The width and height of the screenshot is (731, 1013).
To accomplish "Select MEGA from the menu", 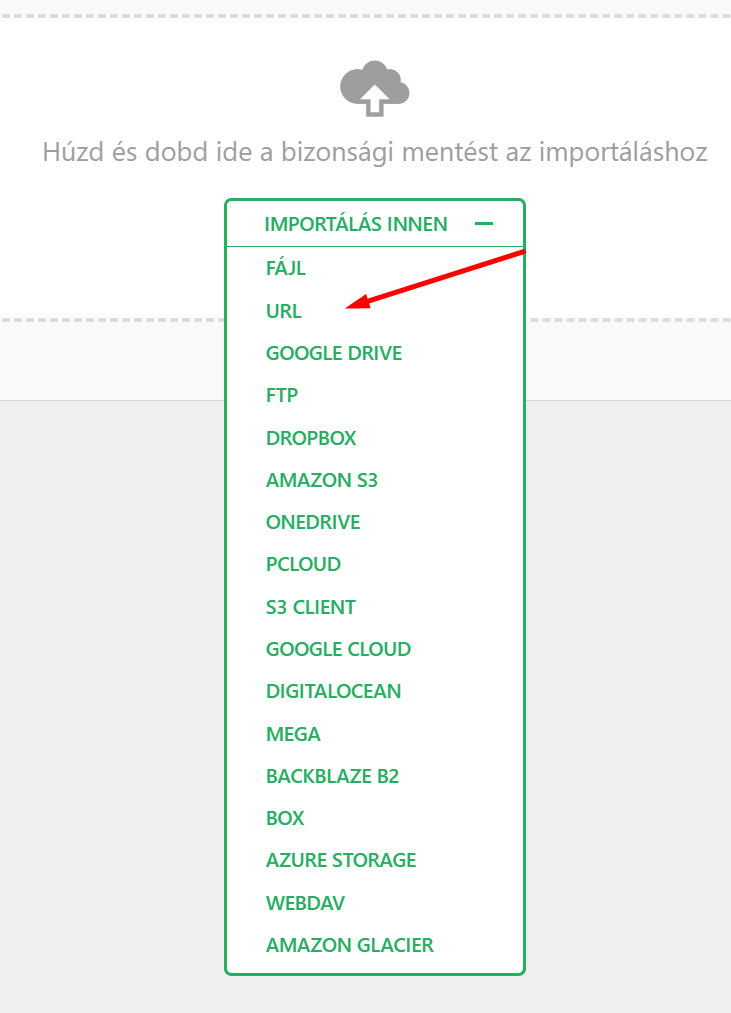I will [293, 733].
